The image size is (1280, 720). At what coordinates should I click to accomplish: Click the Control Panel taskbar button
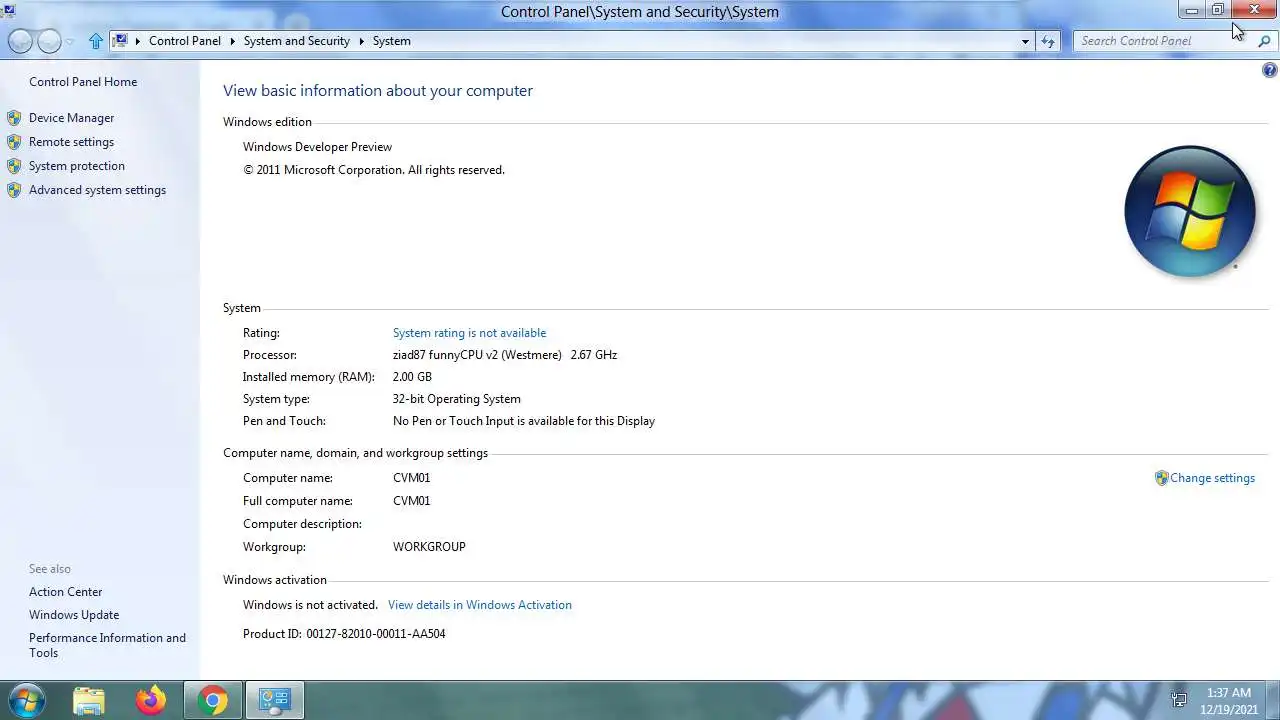coord(274,700)
